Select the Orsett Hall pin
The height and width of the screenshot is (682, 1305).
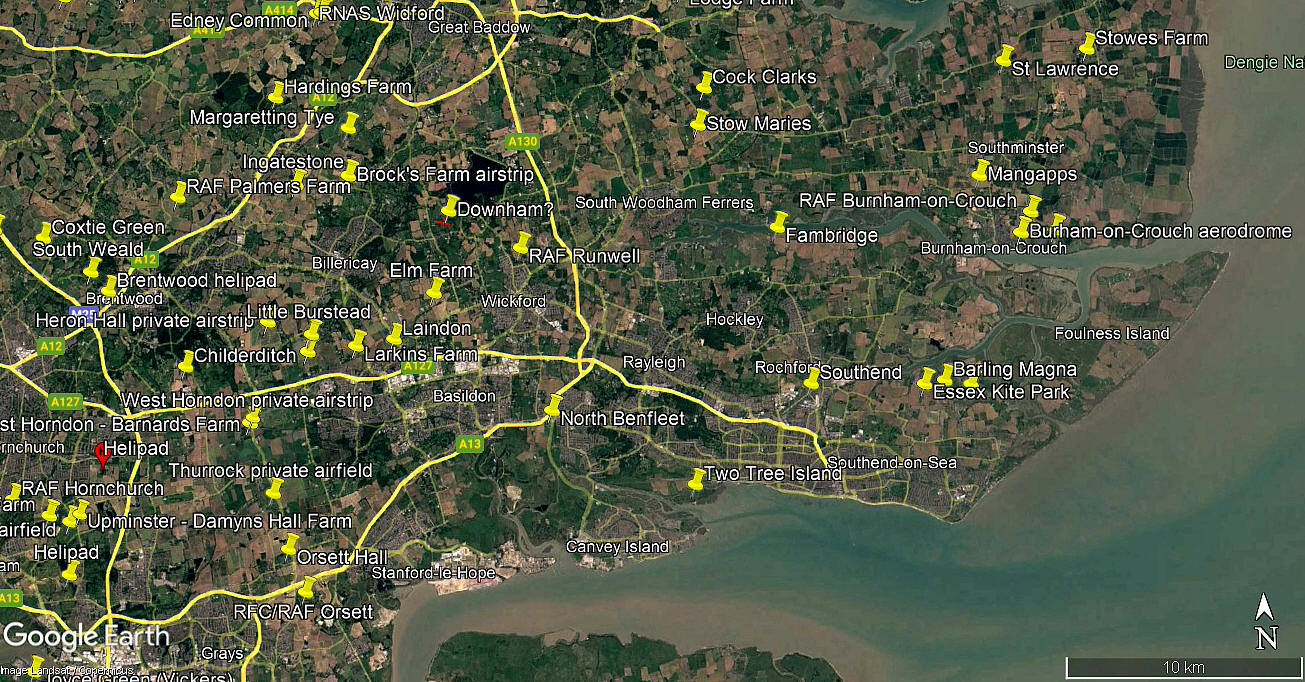point(290,544)
